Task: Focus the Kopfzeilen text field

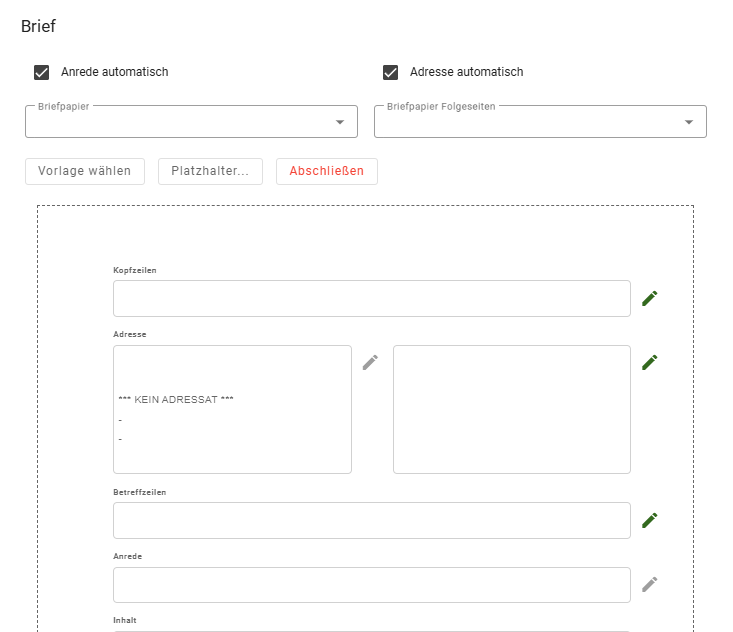Action: click(371, 298)
